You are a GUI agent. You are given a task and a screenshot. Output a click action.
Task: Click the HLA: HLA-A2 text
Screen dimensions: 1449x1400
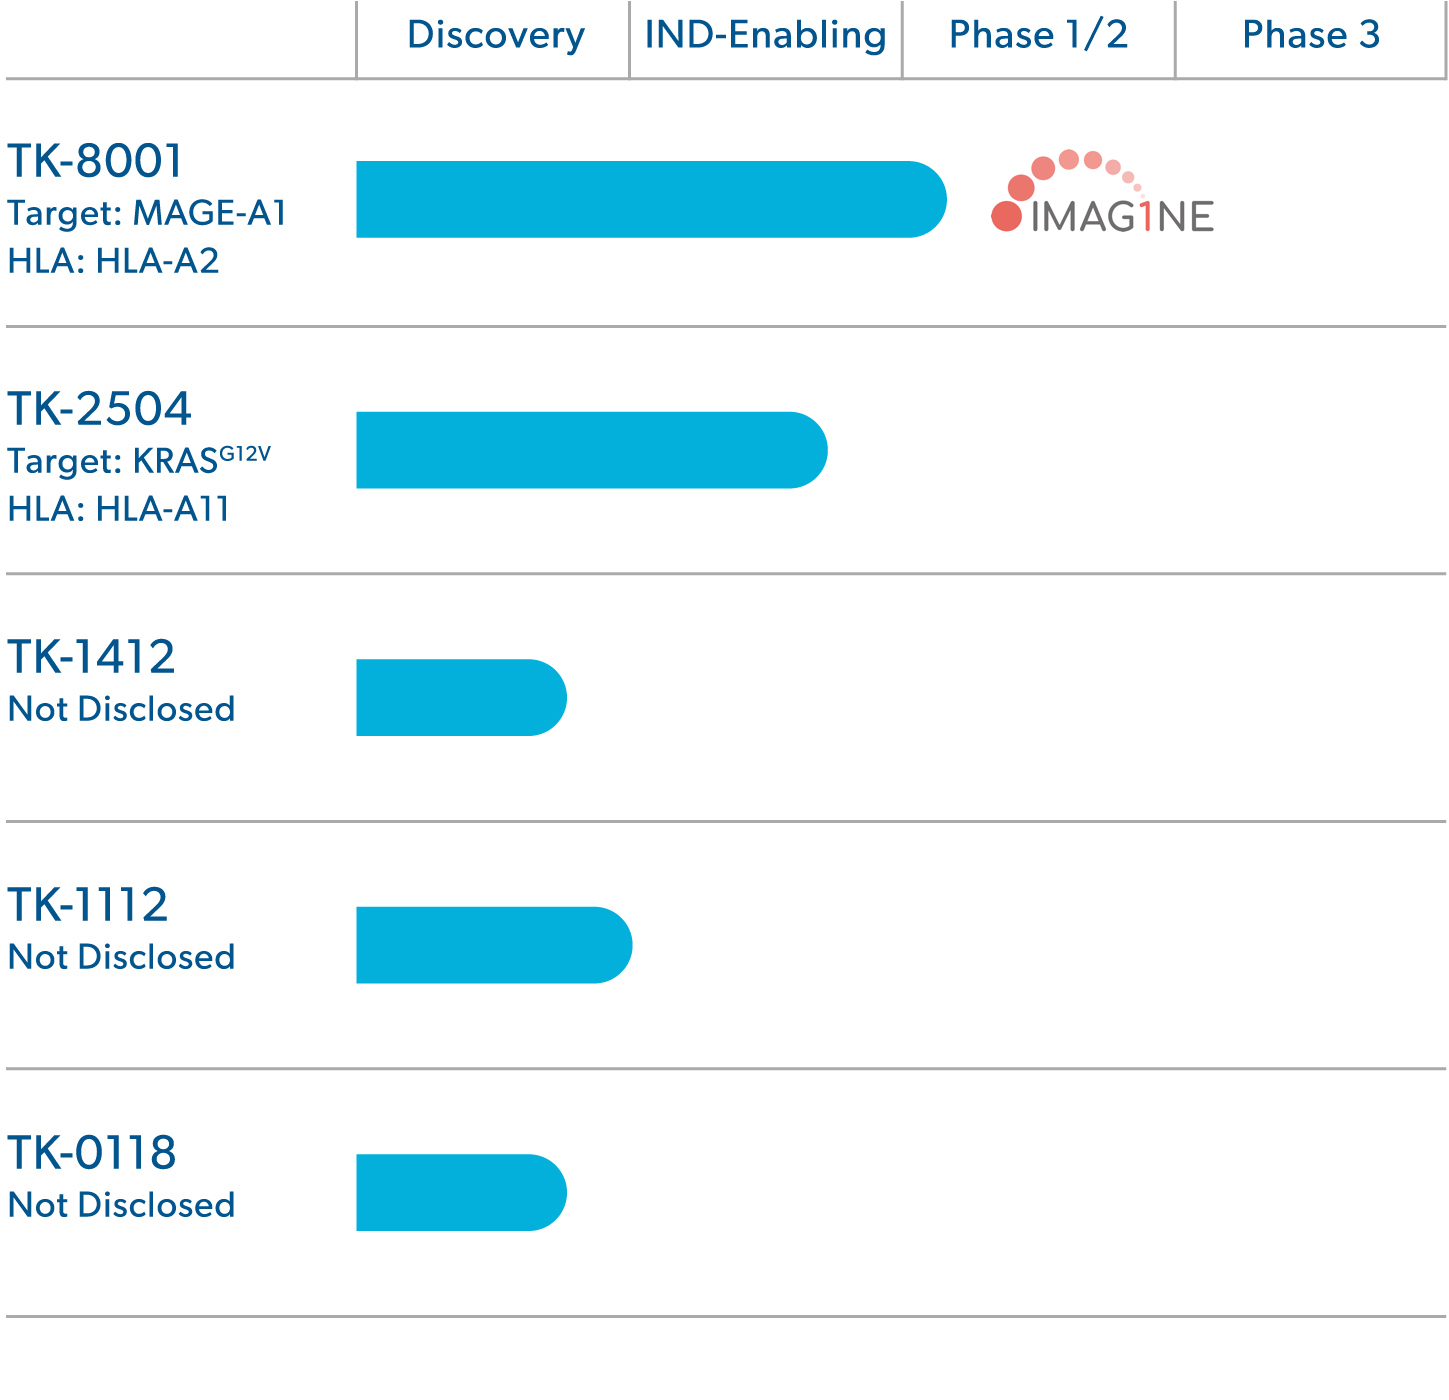(x=113, y=261)
